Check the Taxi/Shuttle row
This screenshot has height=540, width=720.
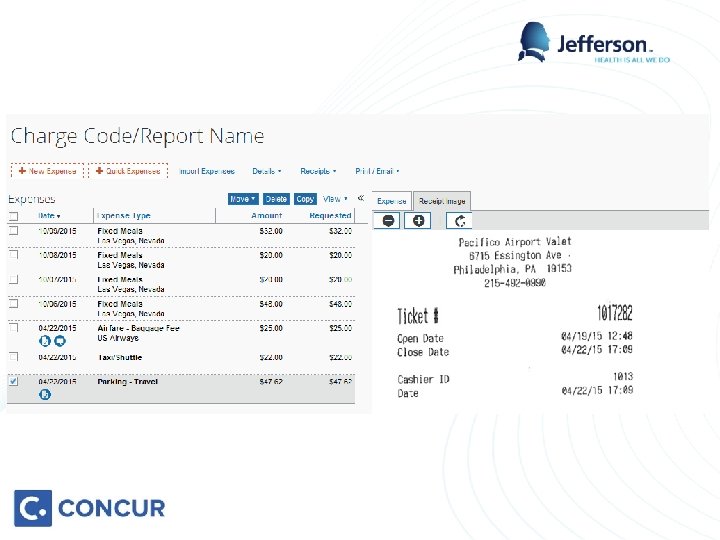(13, 356)
